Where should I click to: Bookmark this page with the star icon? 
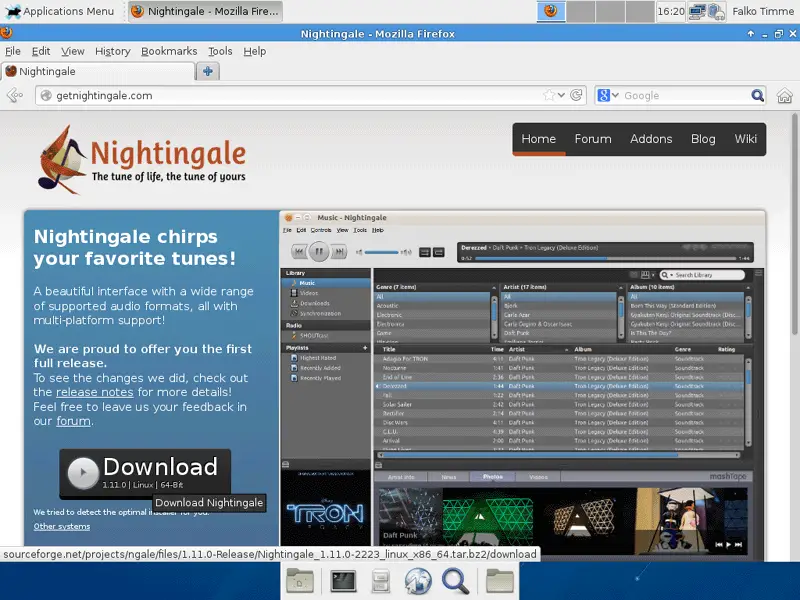click(x=549, y=95)
